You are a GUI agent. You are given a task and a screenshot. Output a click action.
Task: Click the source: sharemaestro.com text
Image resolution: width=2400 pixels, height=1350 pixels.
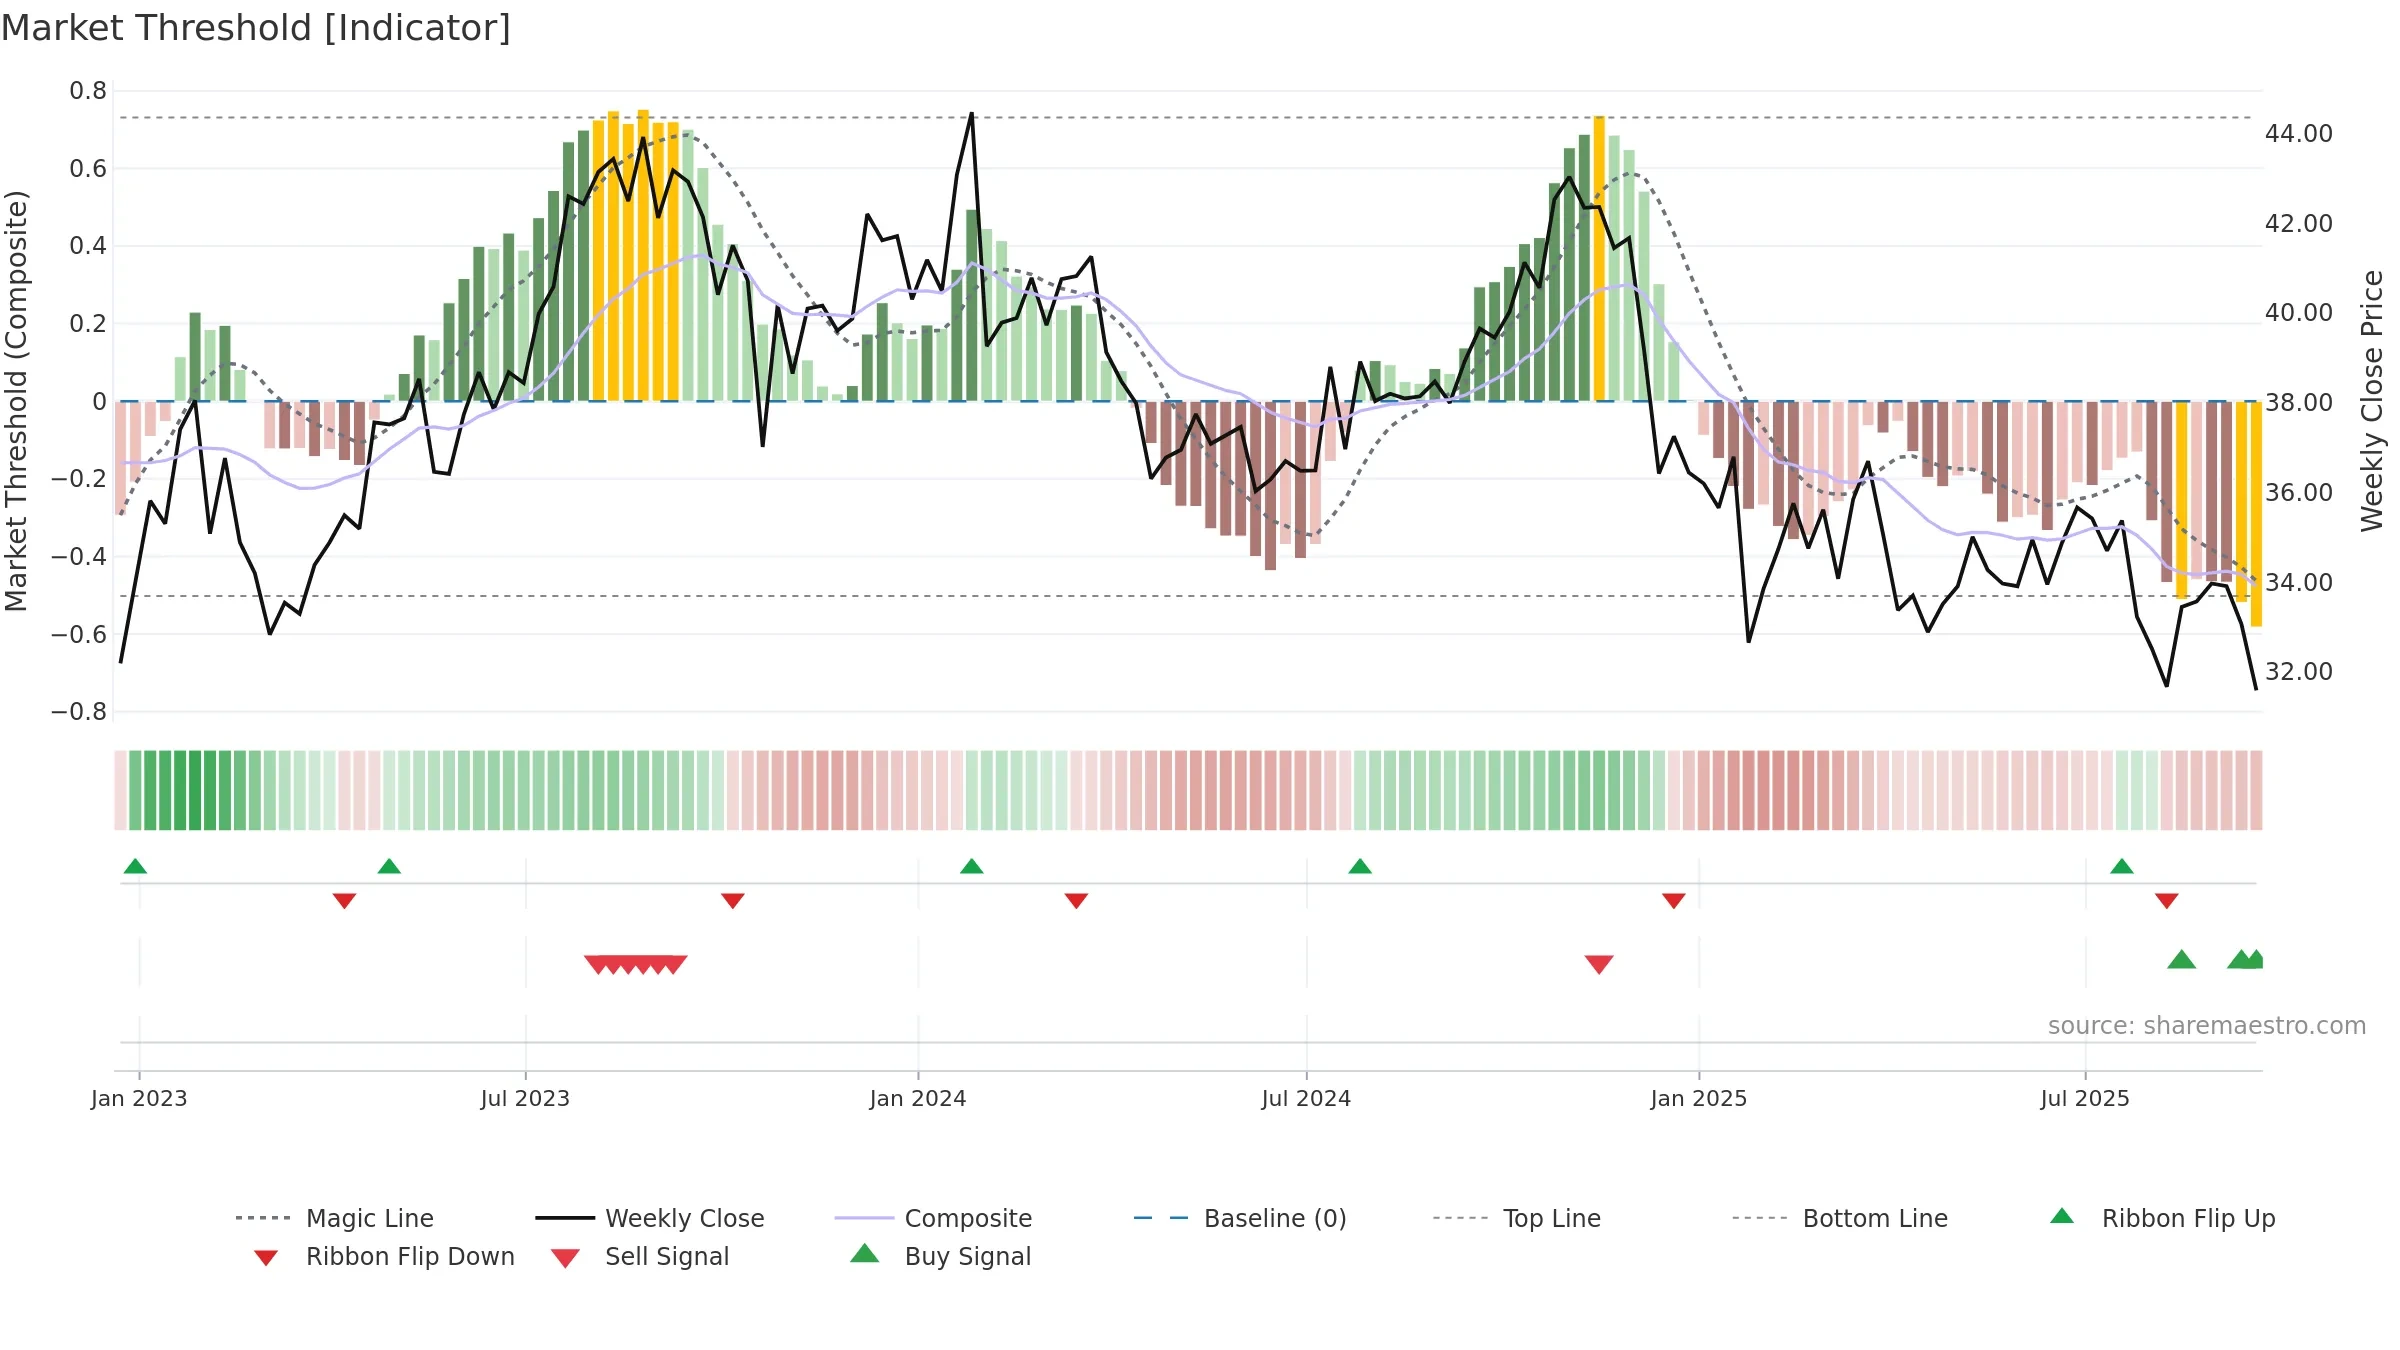tap(2207, 1025)
